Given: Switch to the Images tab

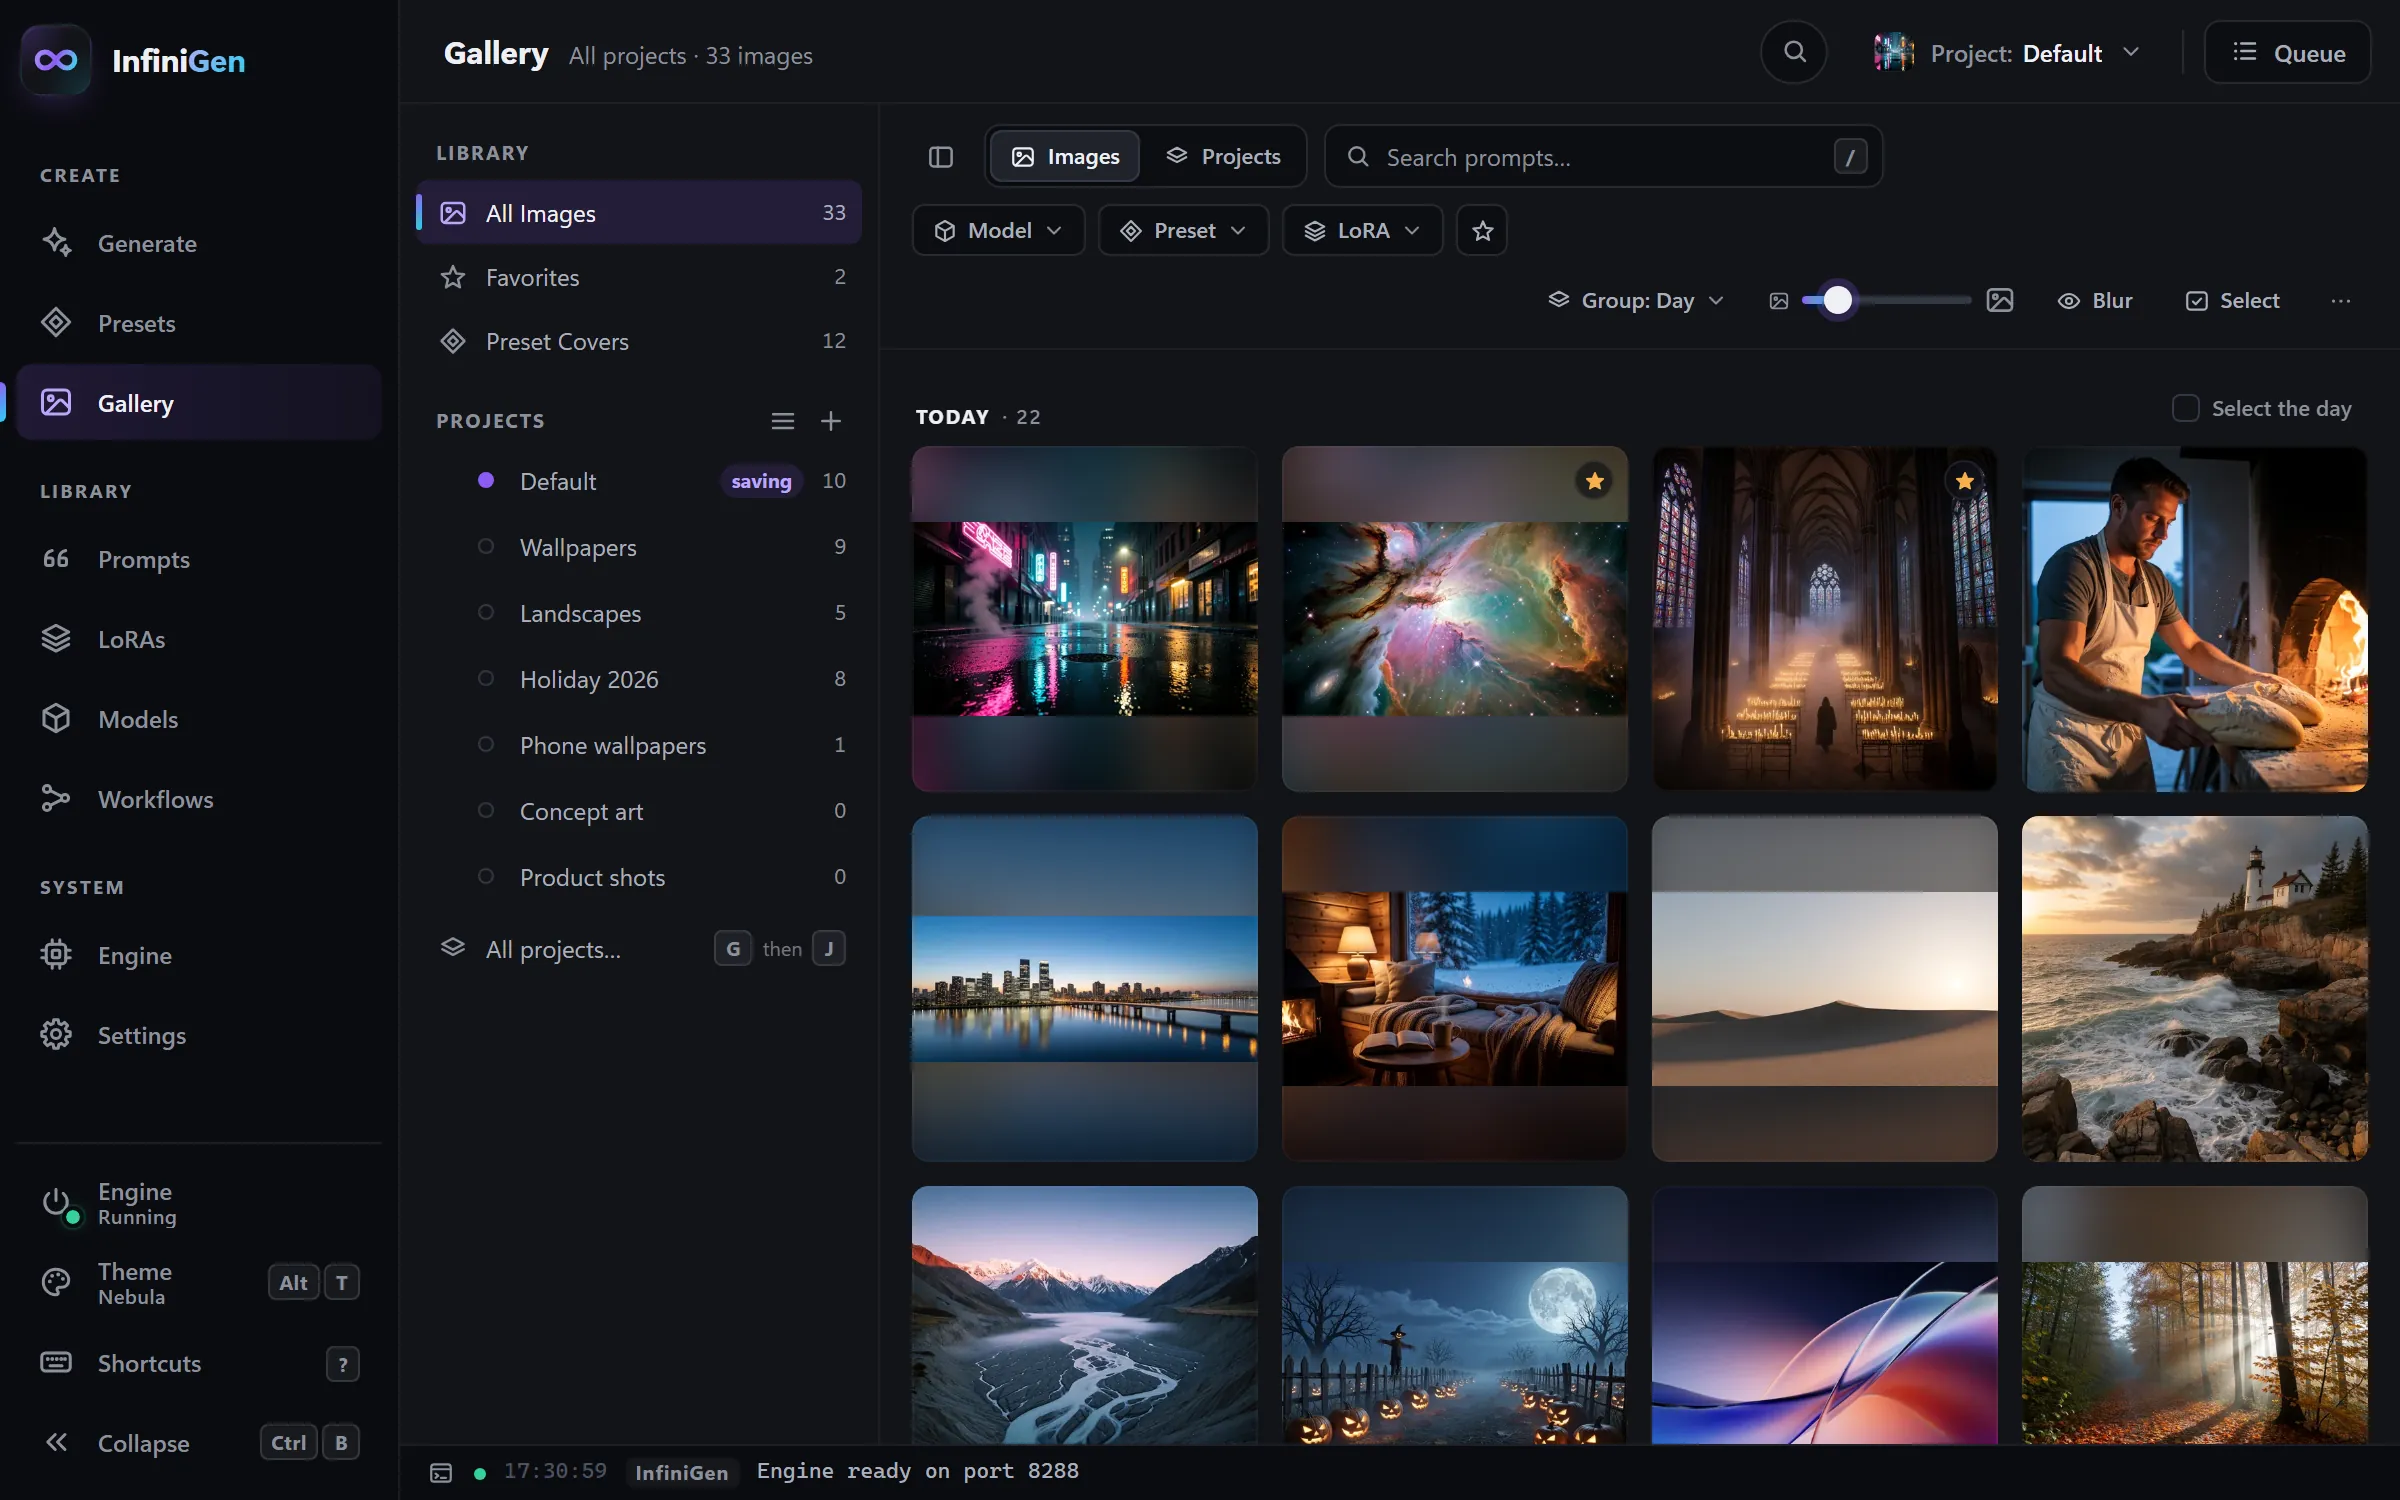Looking at the screenshot, I should click(1065, 157).
